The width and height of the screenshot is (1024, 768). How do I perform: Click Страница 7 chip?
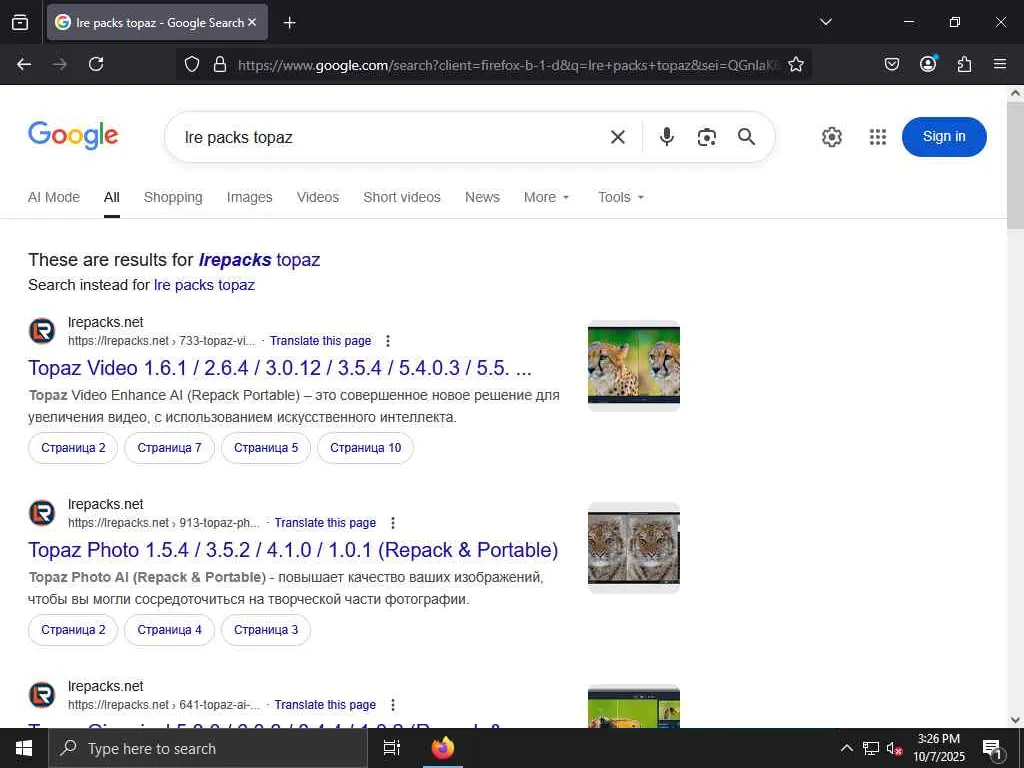[x=169, y=448]
